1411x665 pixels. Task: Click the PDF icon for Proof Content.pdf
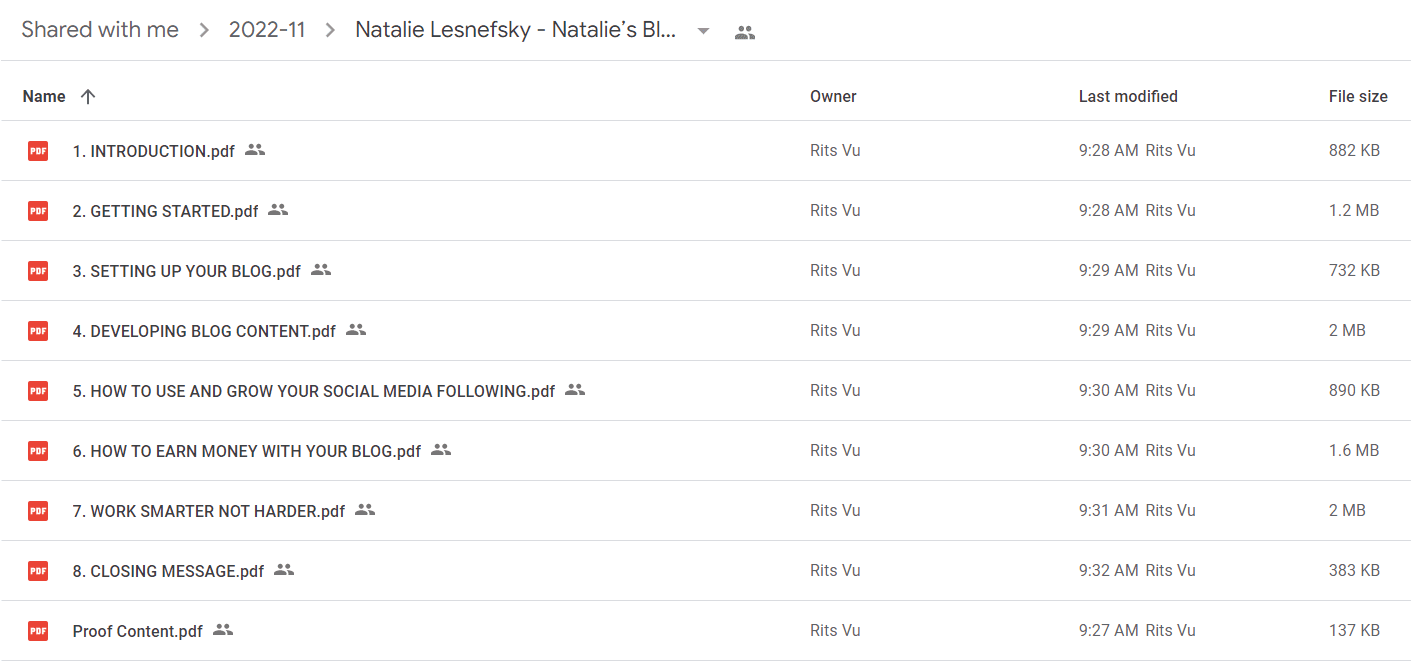[38, 631]
